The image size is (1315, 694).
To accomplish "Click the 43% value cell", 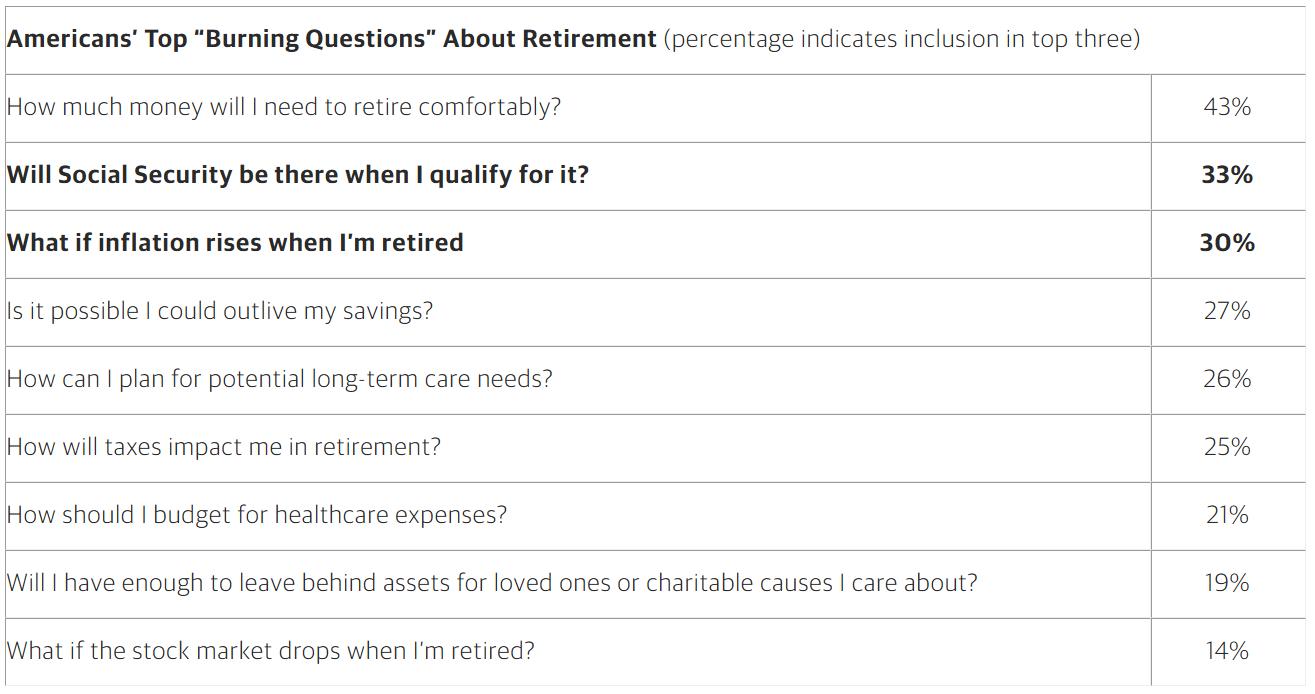I will (x=1227, y=107).
